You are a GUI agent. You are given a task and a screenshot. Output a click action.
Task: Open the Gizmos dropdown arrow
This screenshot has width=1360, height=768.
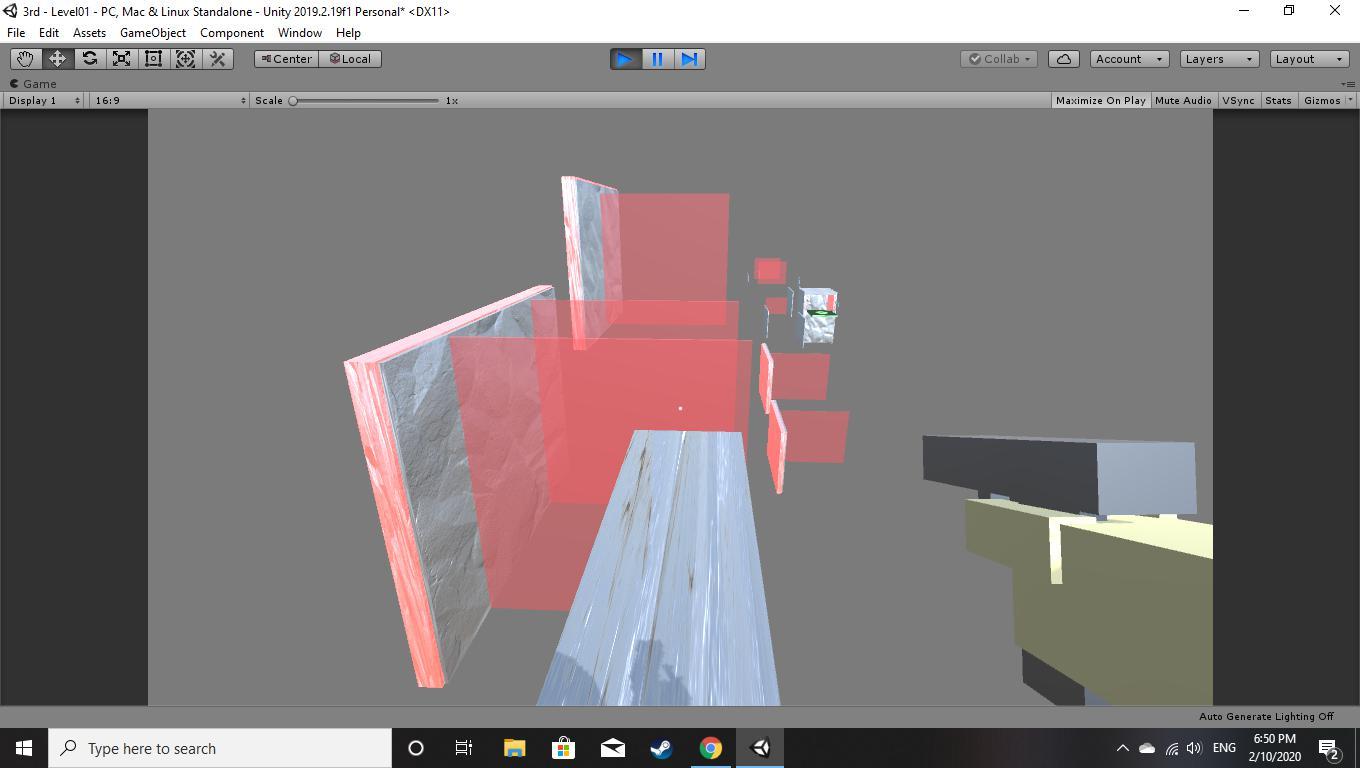point(1350,100)
